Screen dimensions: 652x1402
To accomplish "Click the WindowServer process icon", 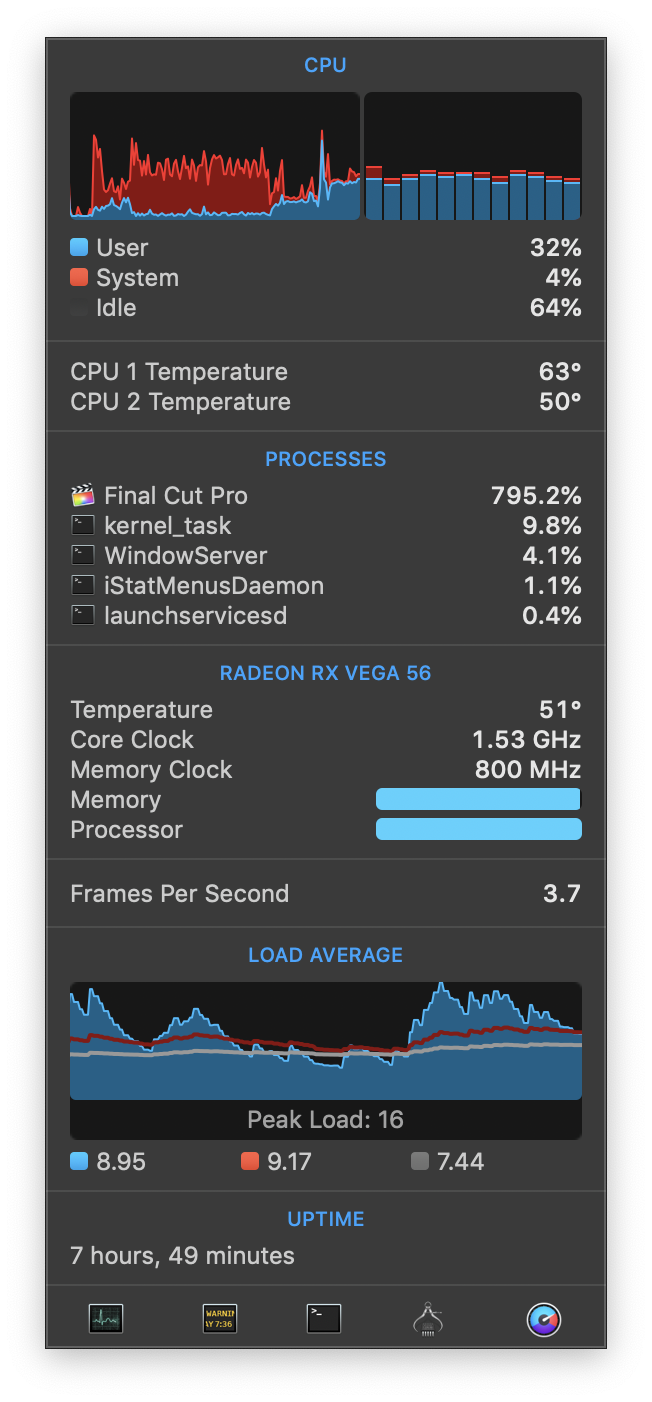I will (x=83, y=556).
